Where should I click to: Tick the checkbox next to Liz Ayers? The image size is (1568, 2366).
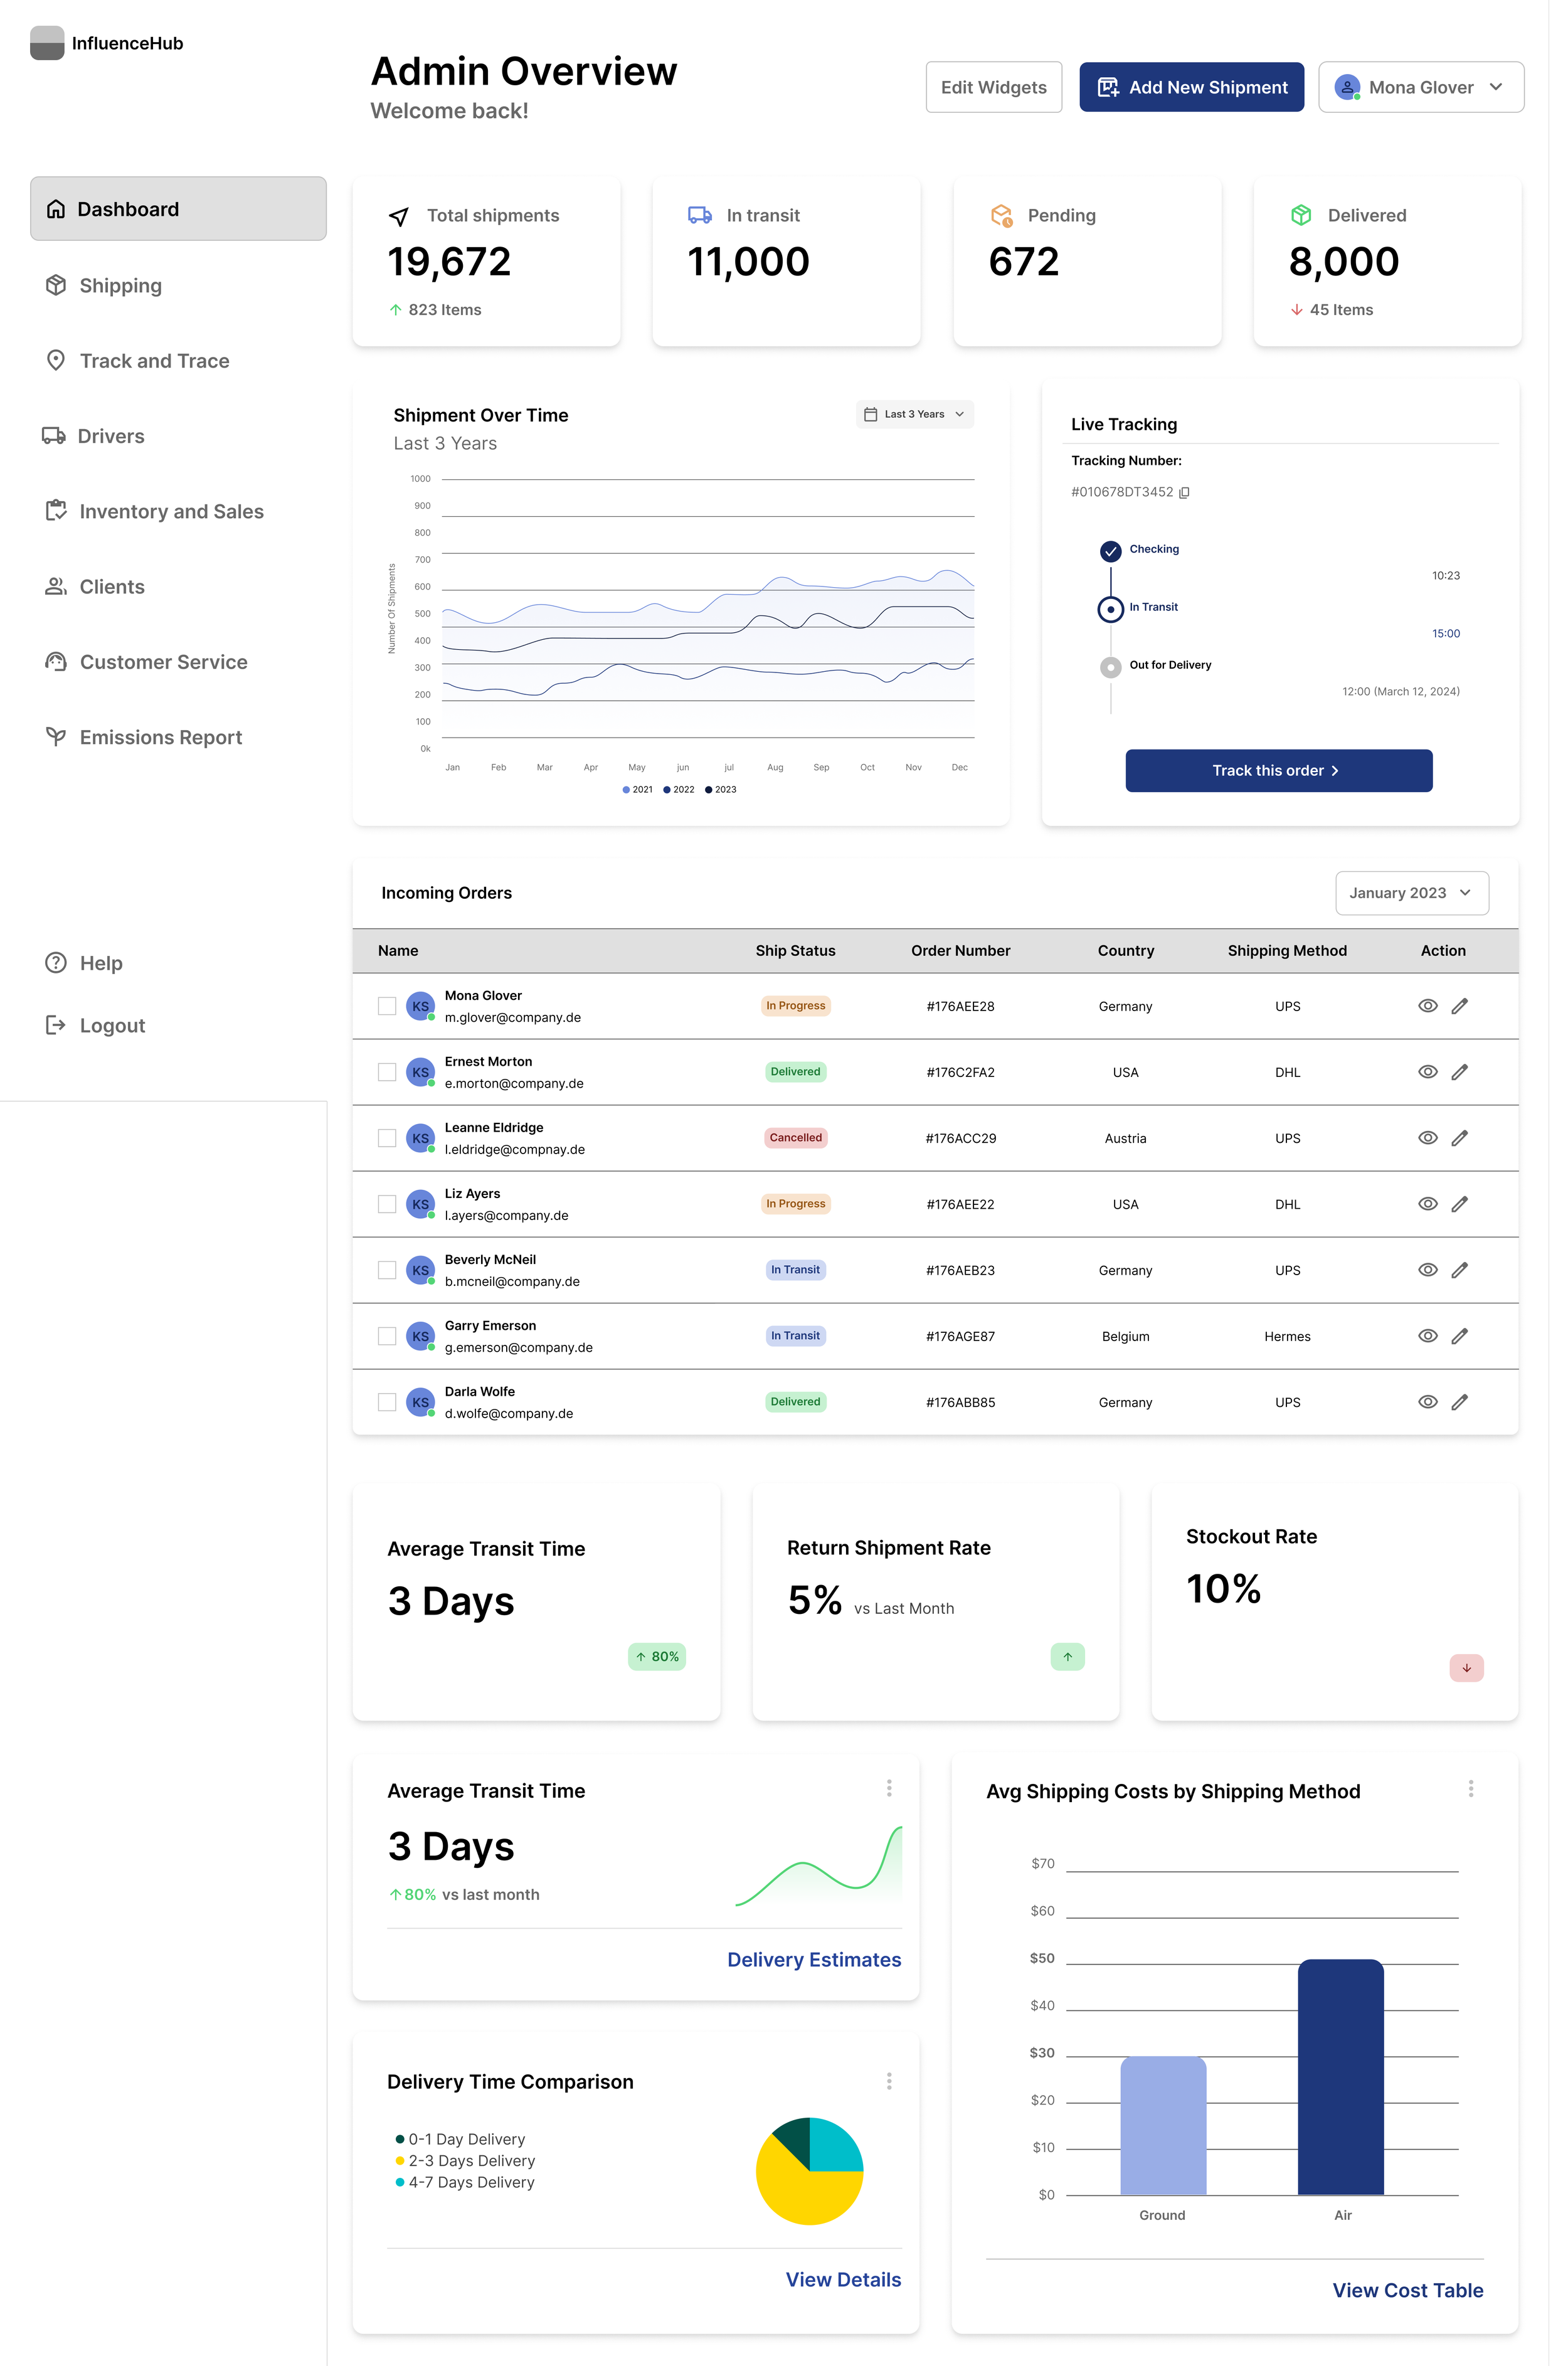387,1204
